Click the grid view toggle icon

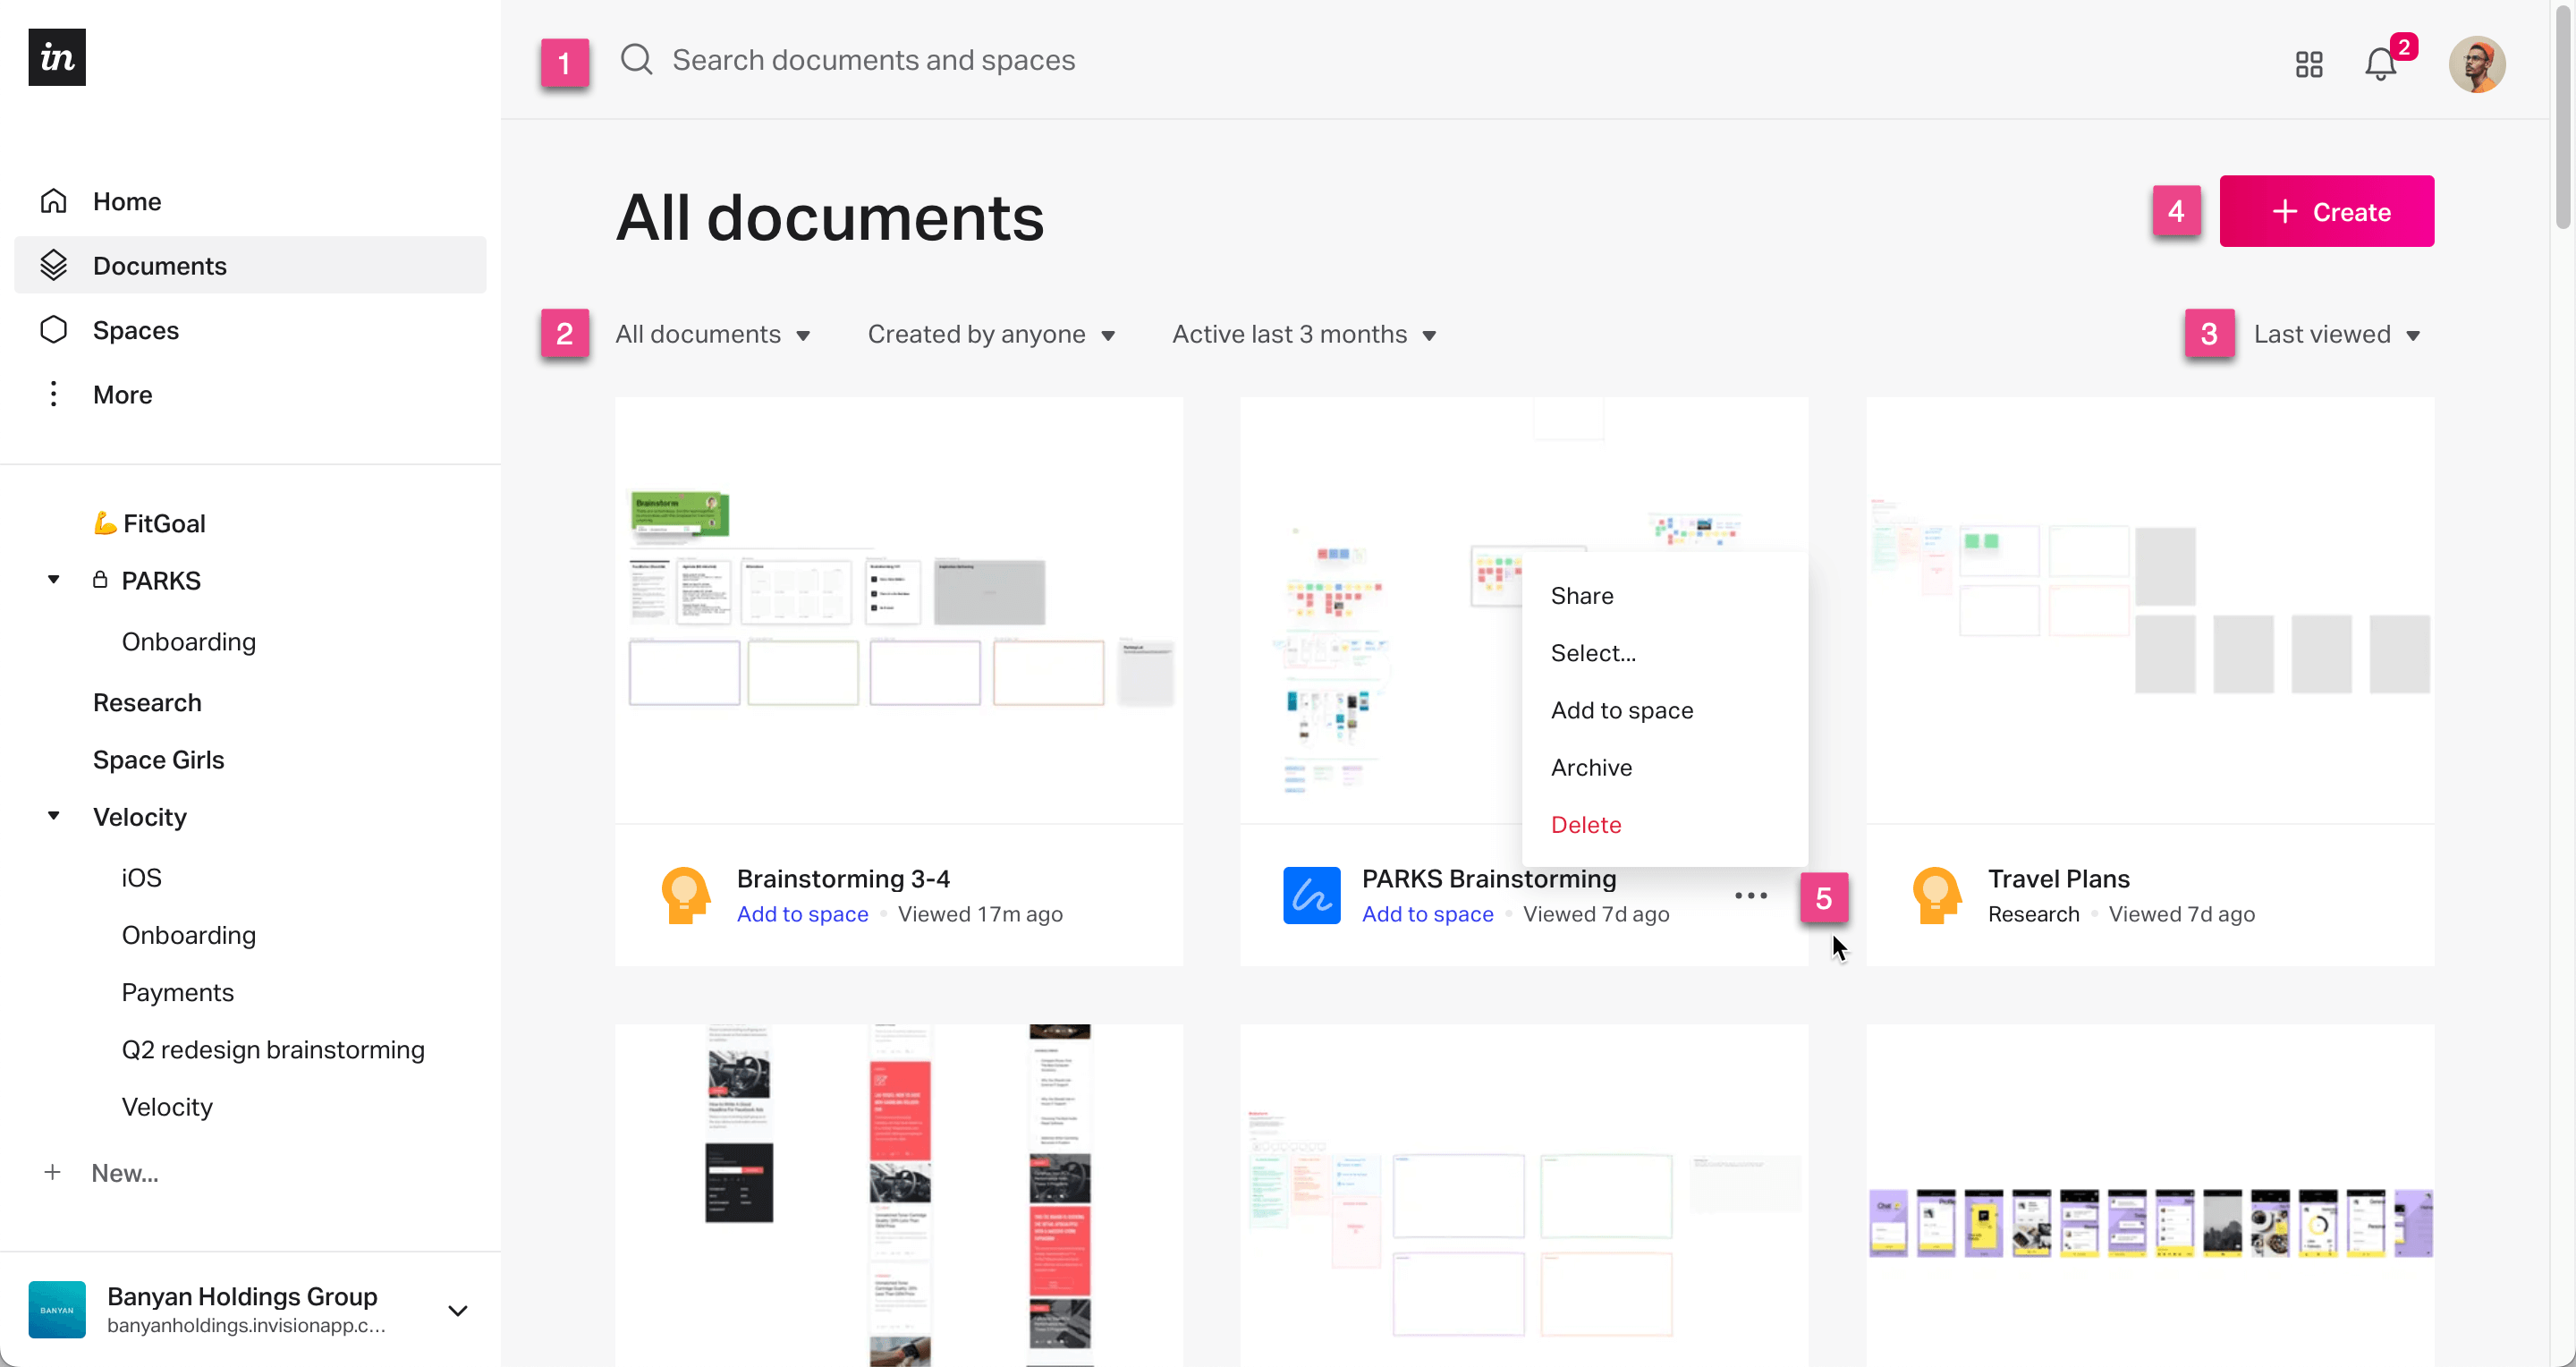(2310, 63)
